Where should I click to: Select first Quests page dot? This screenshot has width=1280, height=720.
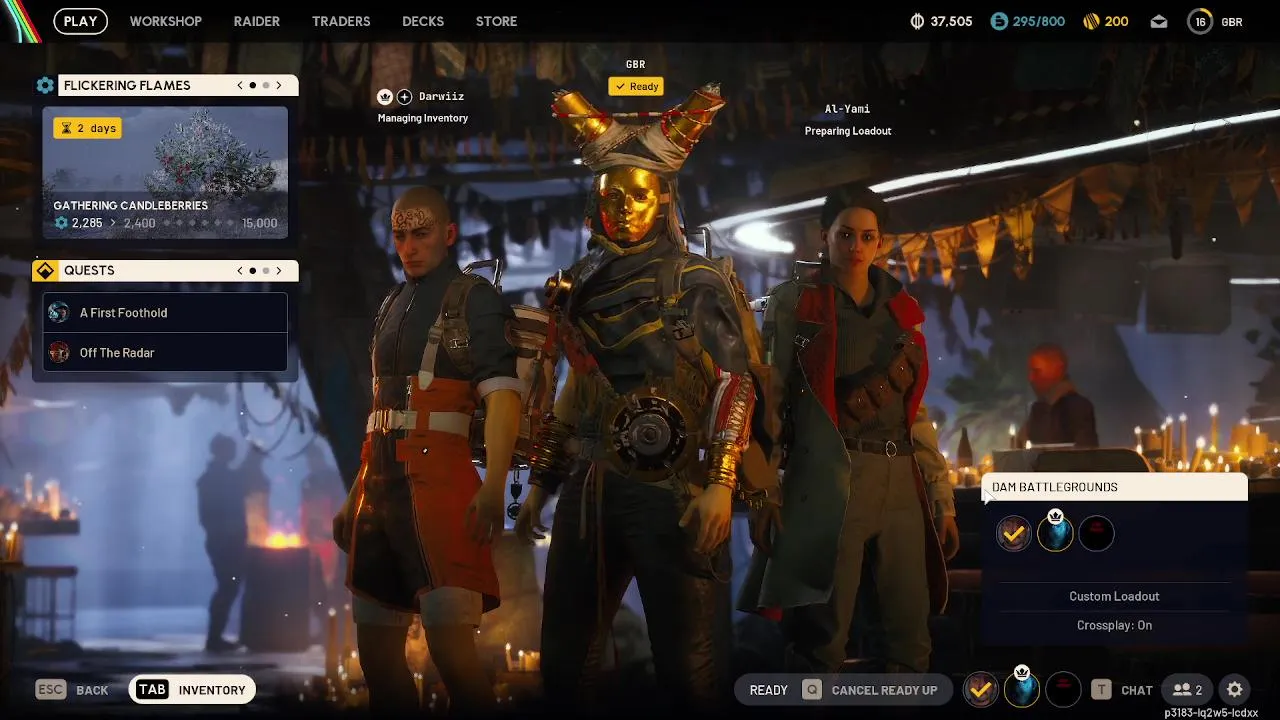point(253,270)
